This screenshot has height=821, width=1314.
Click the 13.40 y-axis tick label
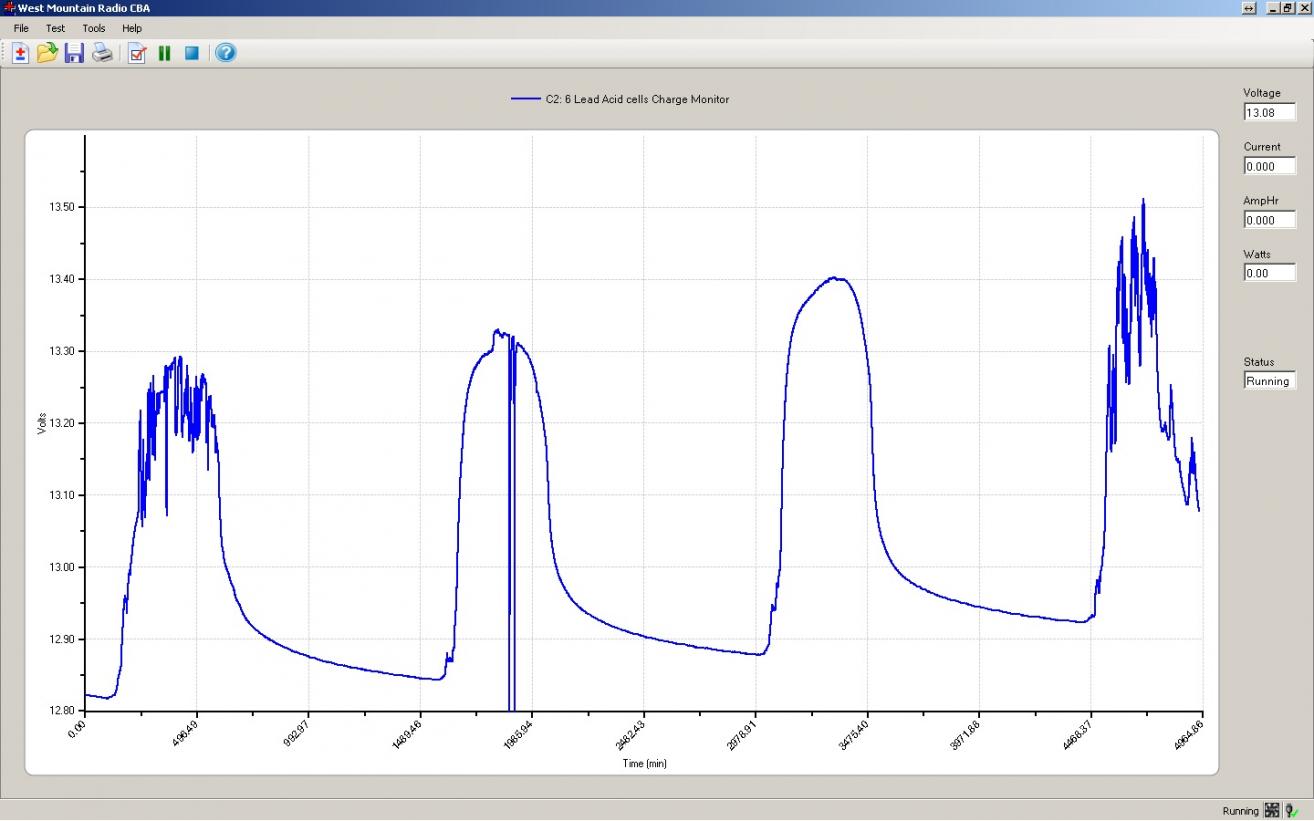pos(61,279)
